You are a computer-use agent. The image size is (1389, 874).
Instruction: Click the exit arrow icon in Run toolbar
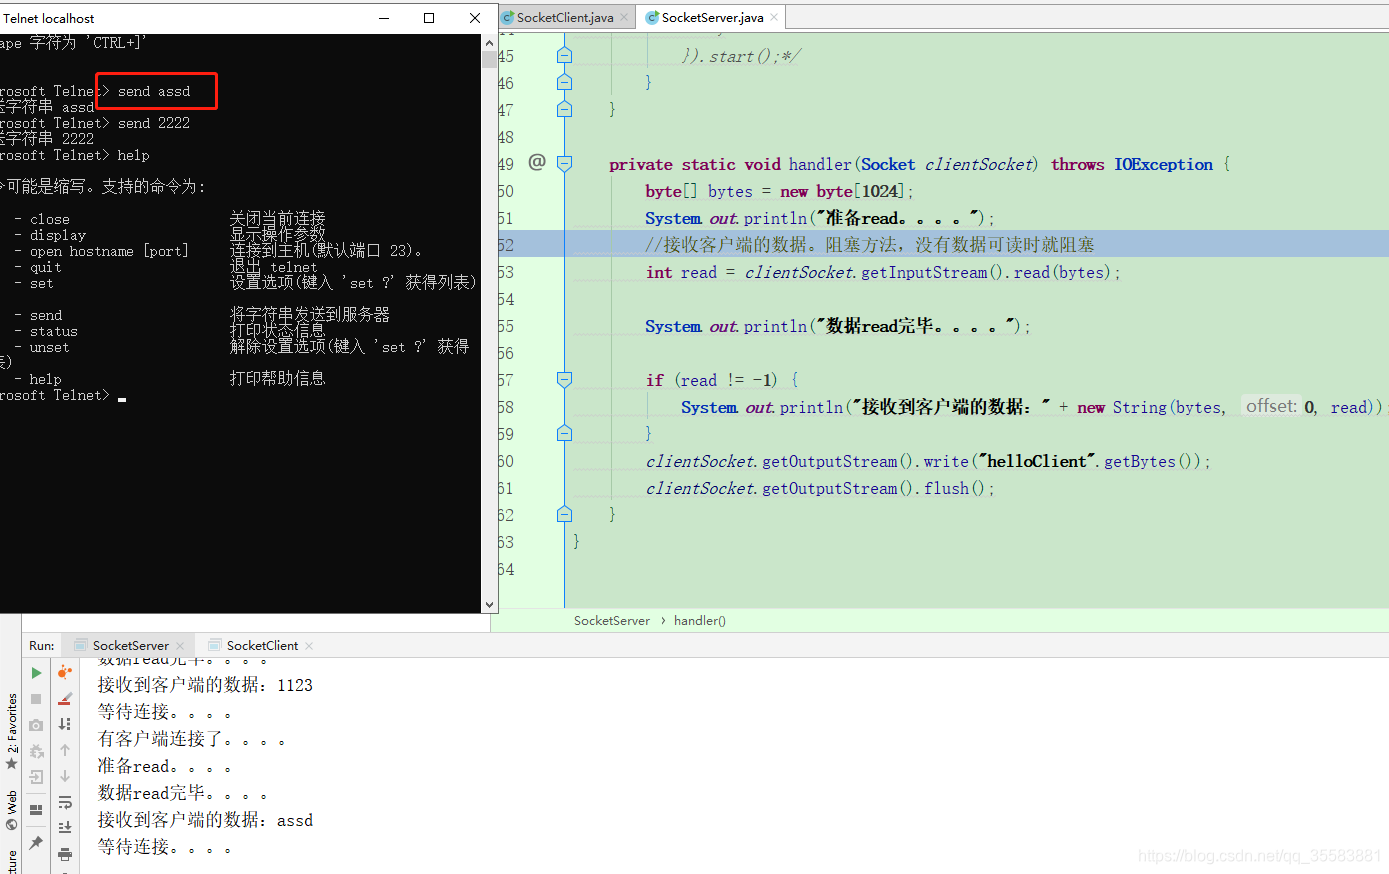36,777
